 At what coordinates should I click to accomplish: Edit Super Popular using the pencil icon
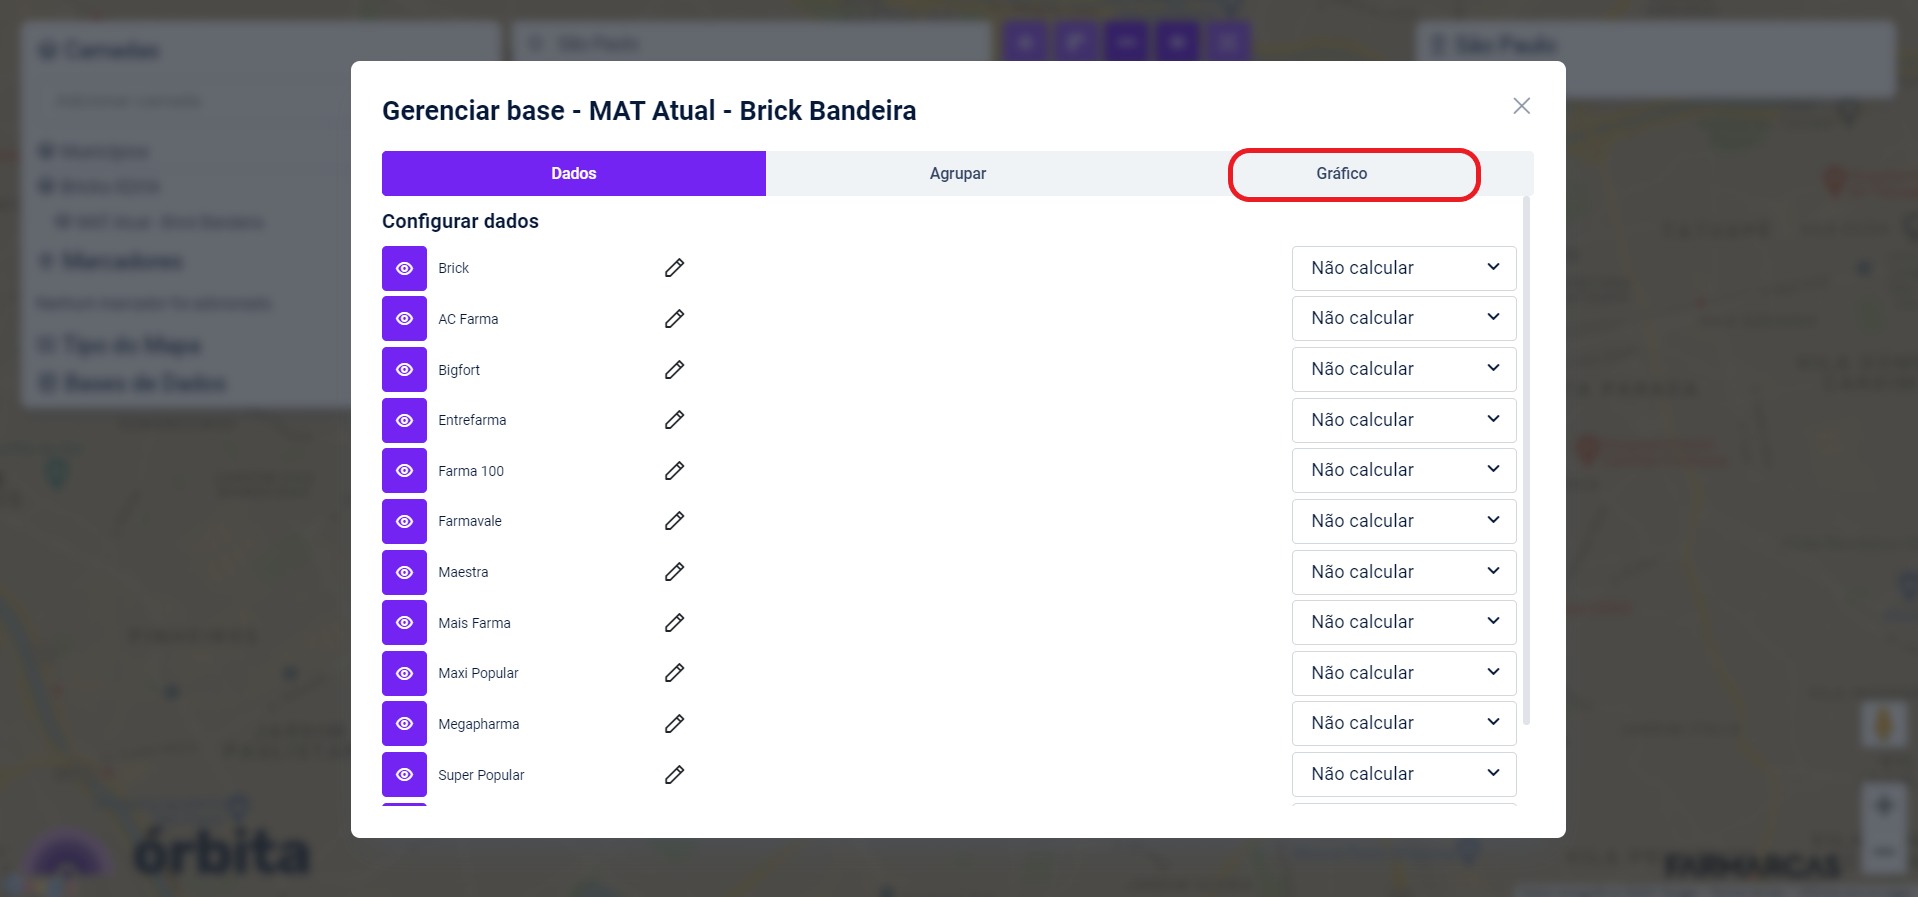(x=674, y=775)
